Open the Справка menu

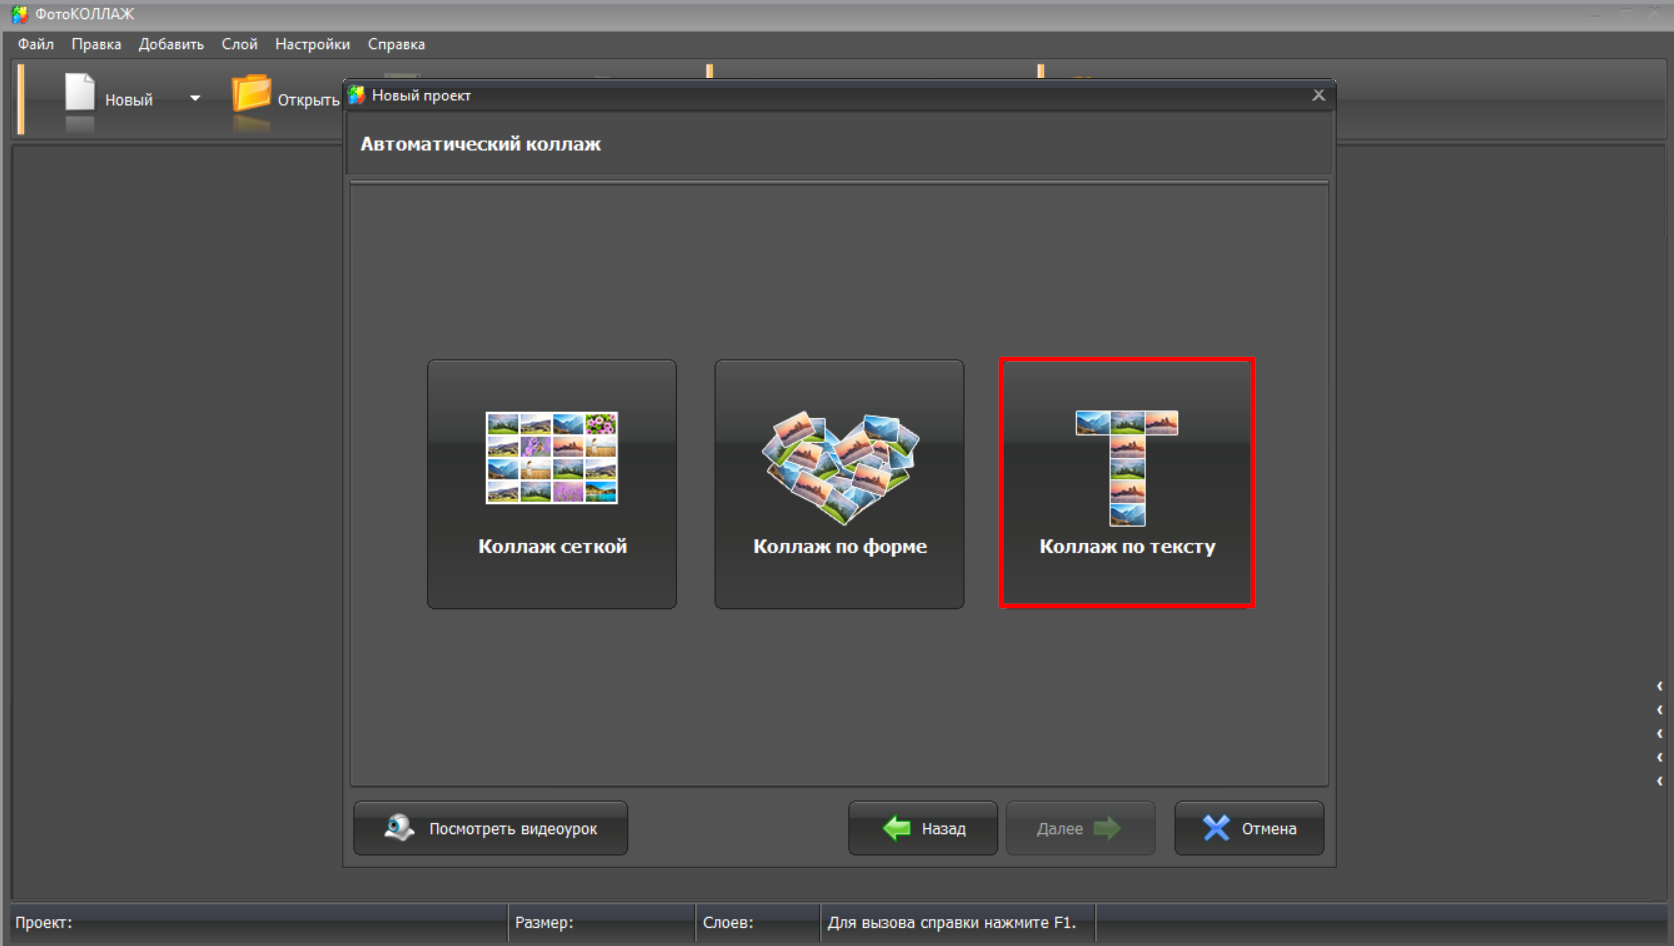pyautogui.click(x=396, y=44)
